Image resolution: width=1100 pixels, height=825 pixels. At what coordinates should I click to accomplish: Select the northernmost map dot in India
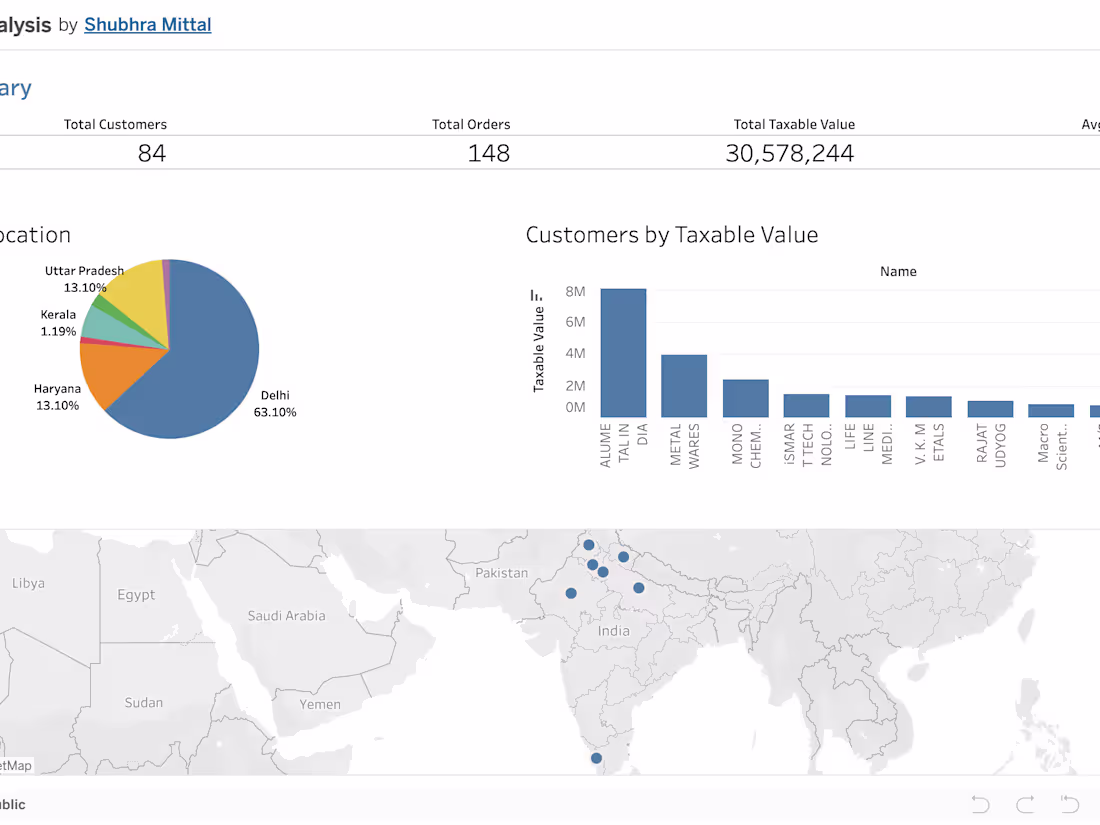pyautogui.click(x=589, y=545)
